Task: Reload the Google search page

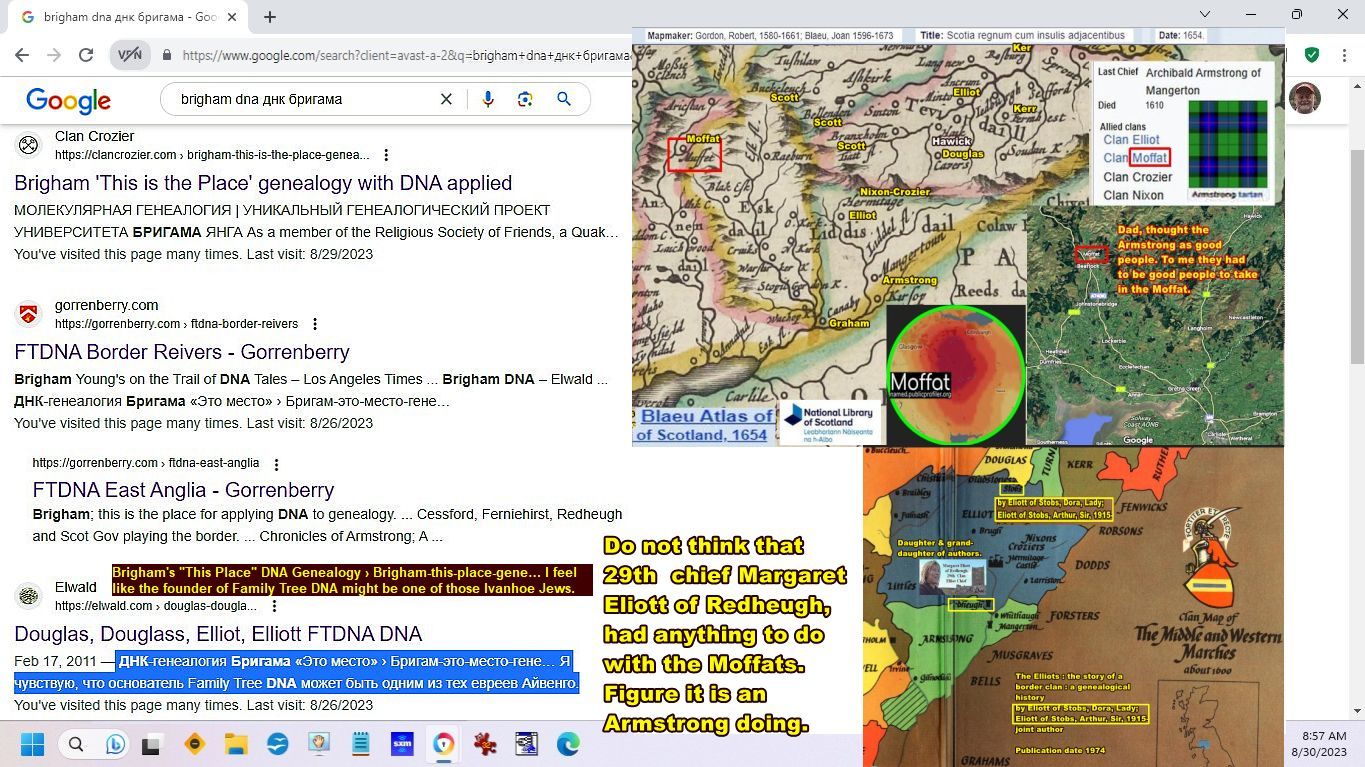Action: coord(86,56)
